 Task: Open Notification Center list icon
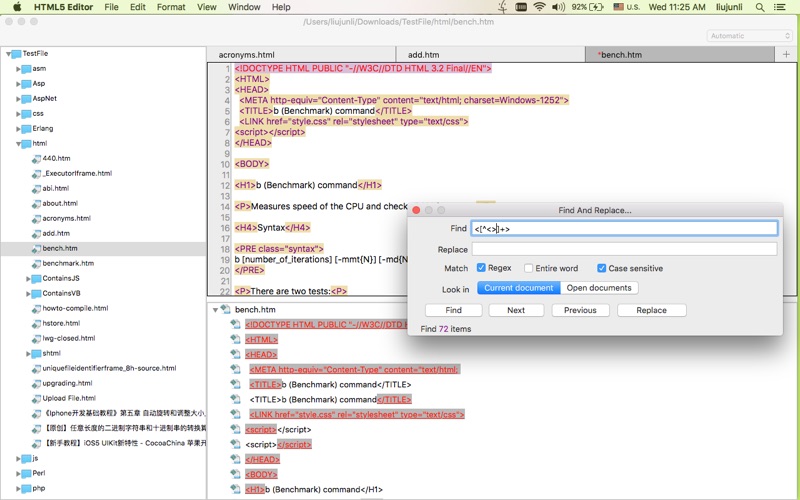pyautogui.click(x=780, y=7)
